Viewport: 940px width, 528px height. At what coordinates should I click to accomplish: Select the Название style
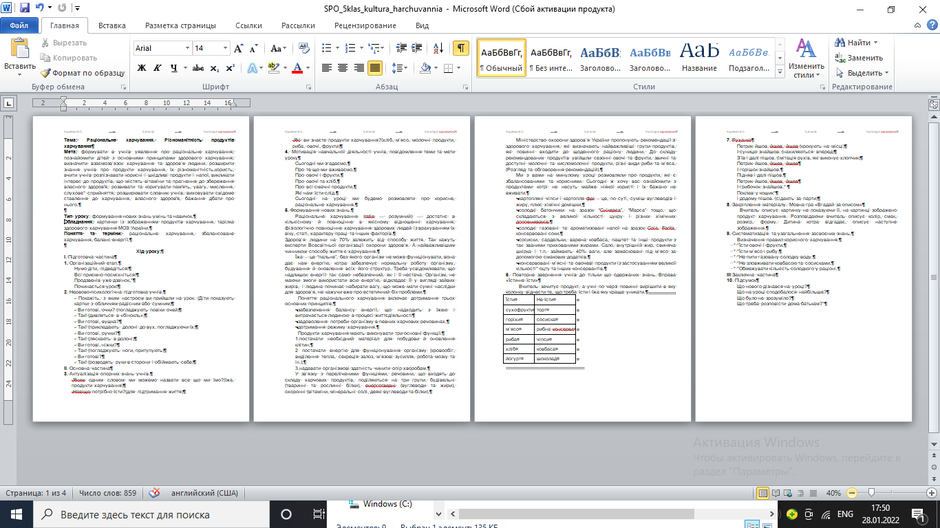coord(699,58)
